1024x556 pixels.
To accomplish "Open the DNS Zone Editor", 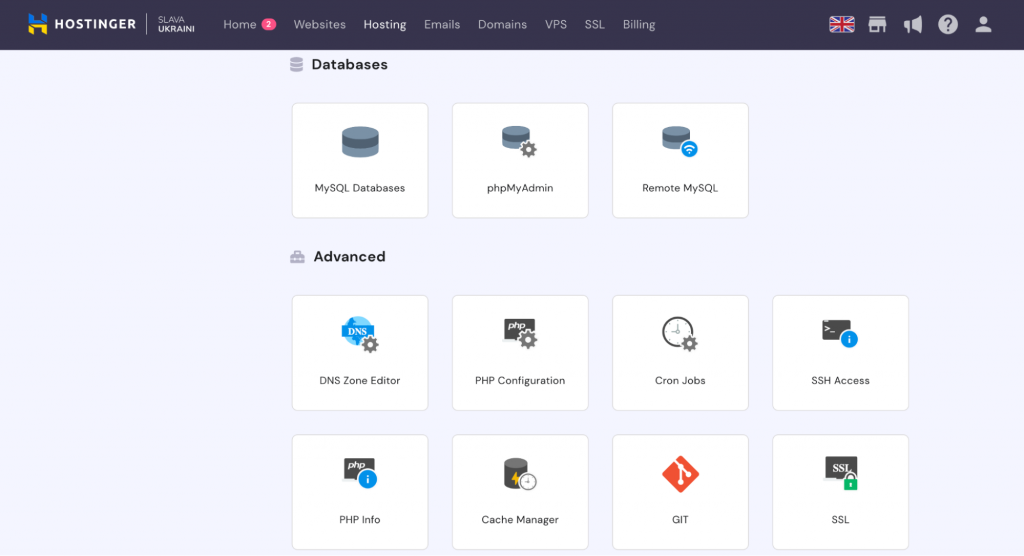I will tap(360, 352).
